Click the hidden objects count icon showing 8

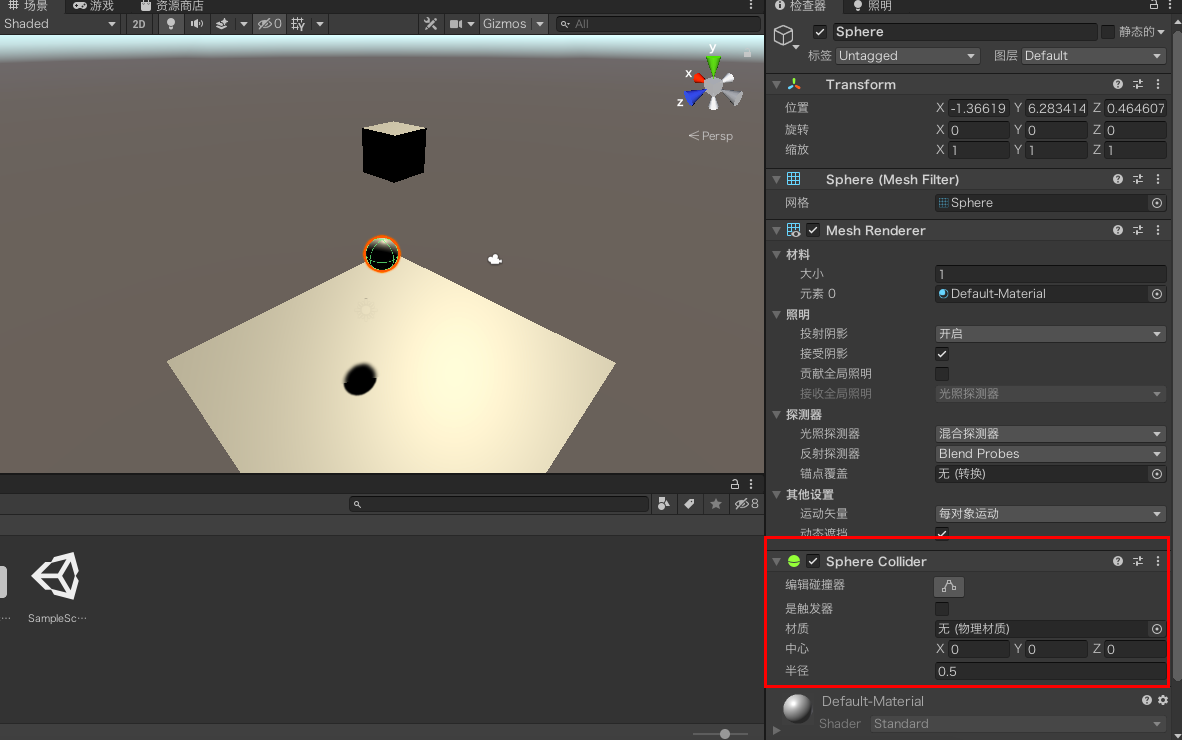(744, 504)
